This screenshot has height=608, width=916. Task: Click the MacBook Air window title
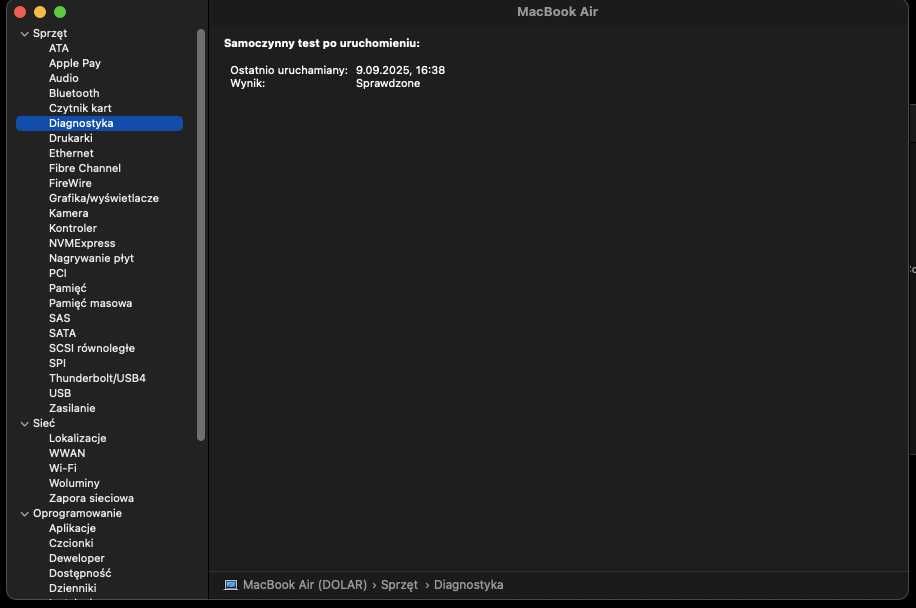tap(557, 12)
